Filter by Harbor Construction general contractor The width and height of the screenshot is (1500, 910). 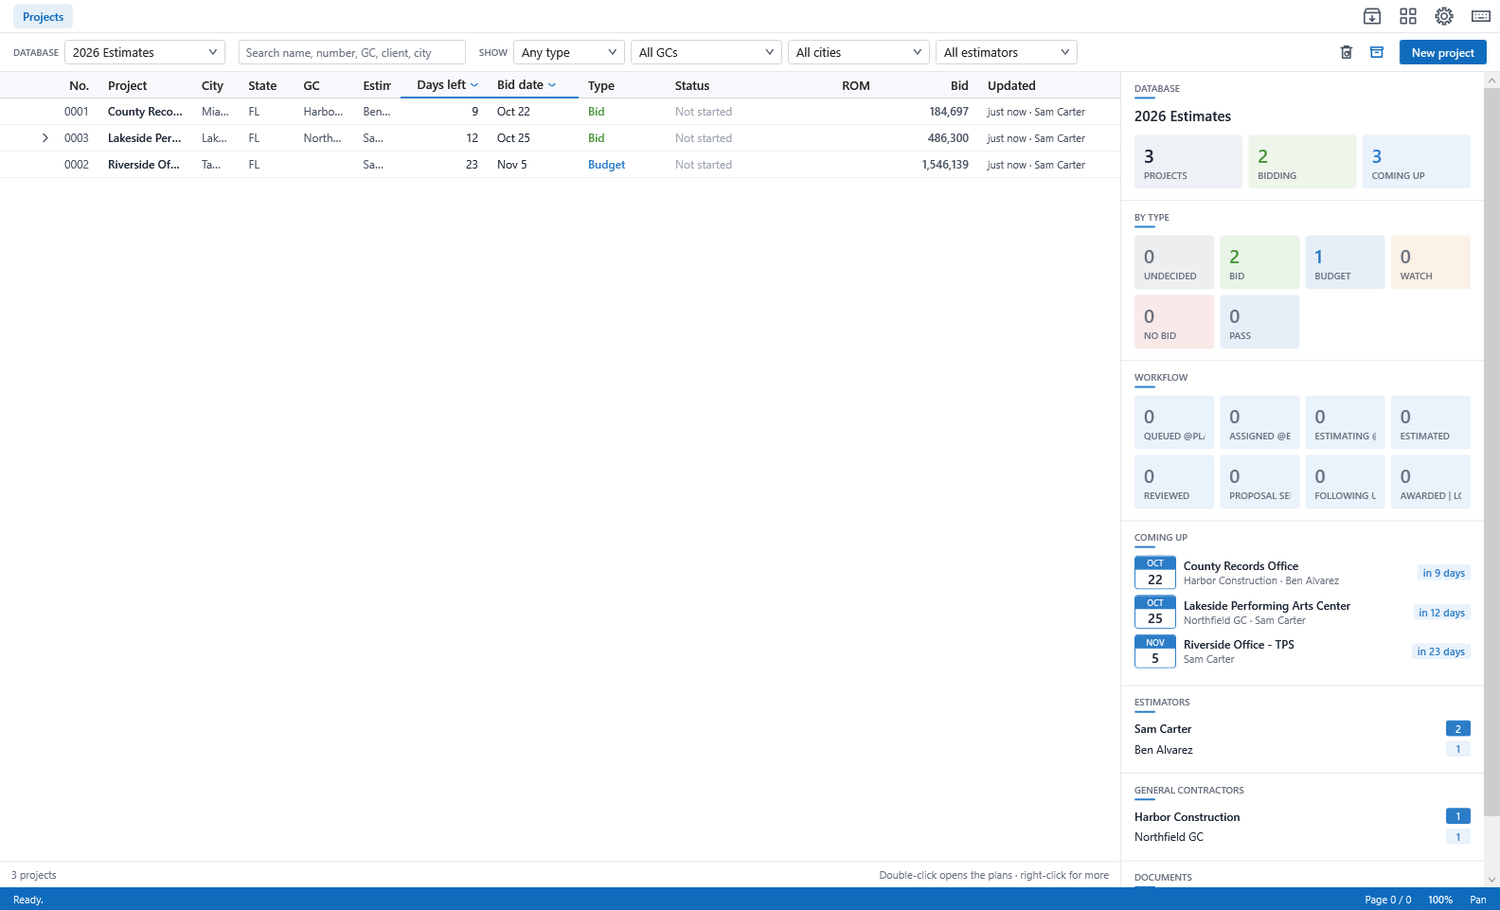click(1302, 817)
